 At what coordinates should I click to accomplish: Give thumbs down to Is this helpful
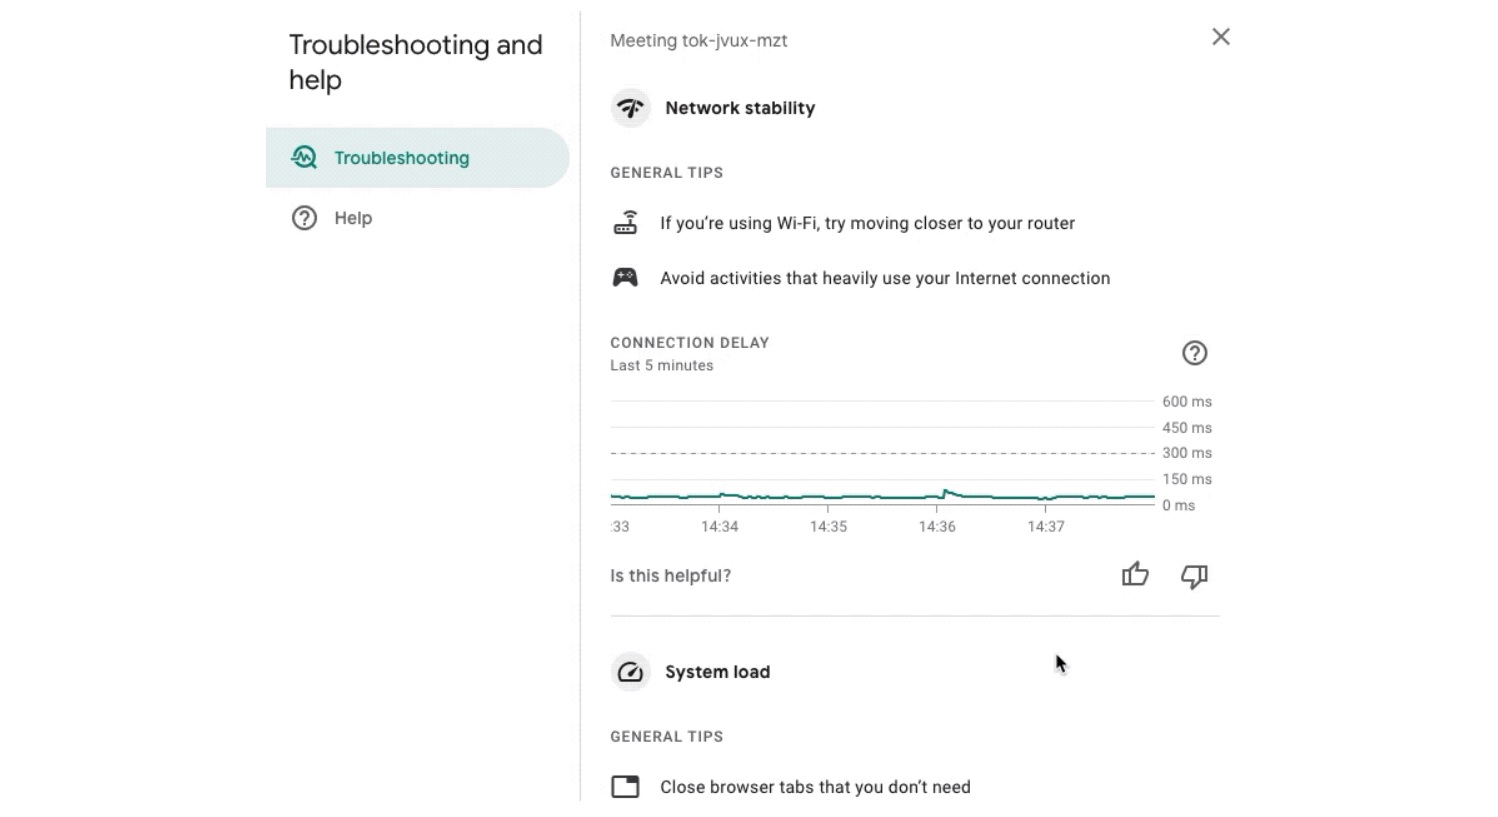click(x=1194, y=576)
